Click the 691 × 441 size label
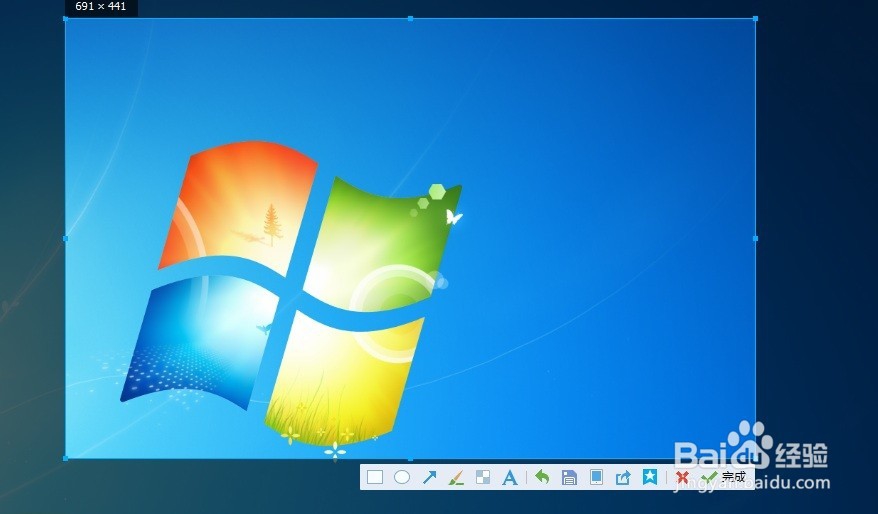Image resolution: width=878 pixels, height=514 pixels. click(101, 7)
